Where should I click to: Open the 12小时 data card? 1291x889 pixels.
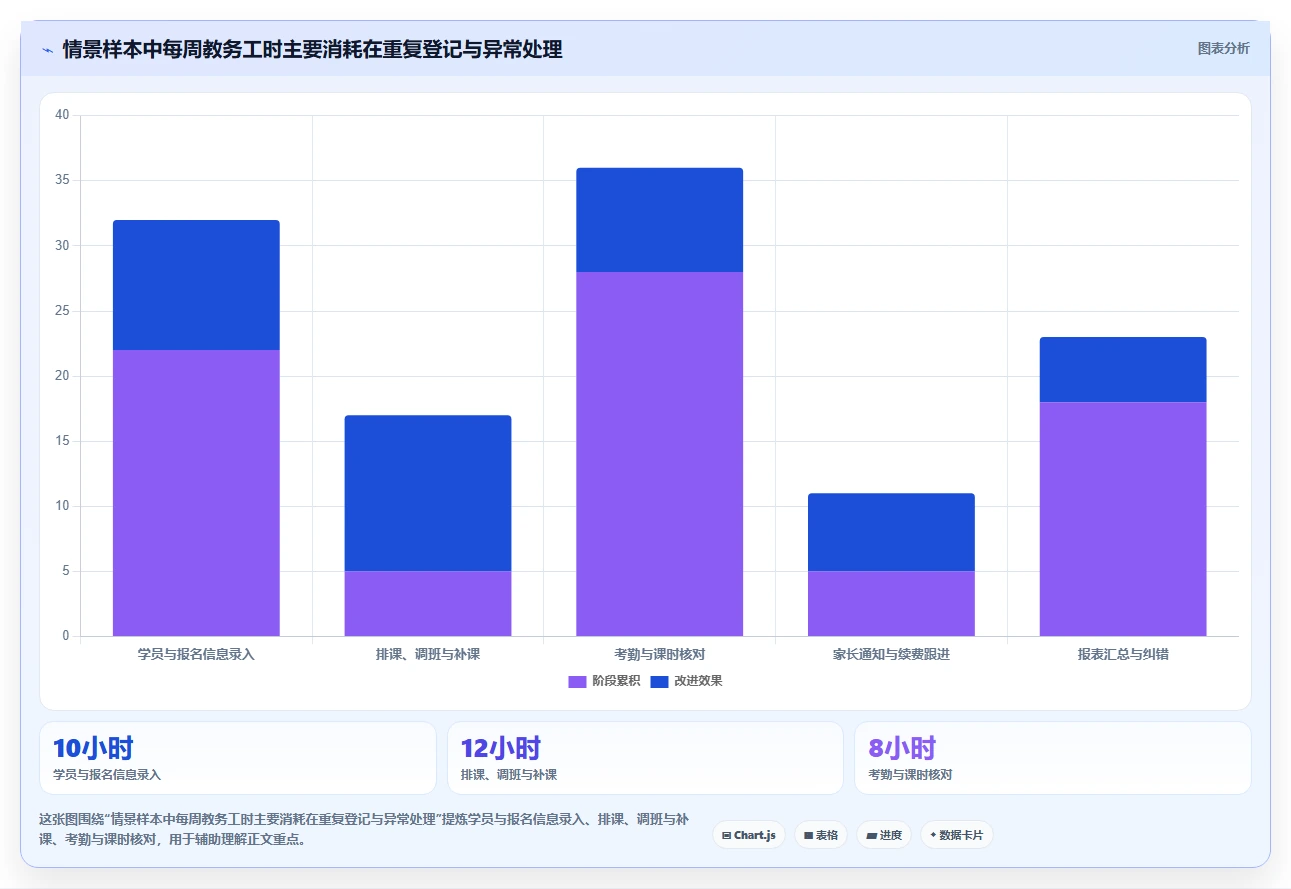(x=645, y=758)
